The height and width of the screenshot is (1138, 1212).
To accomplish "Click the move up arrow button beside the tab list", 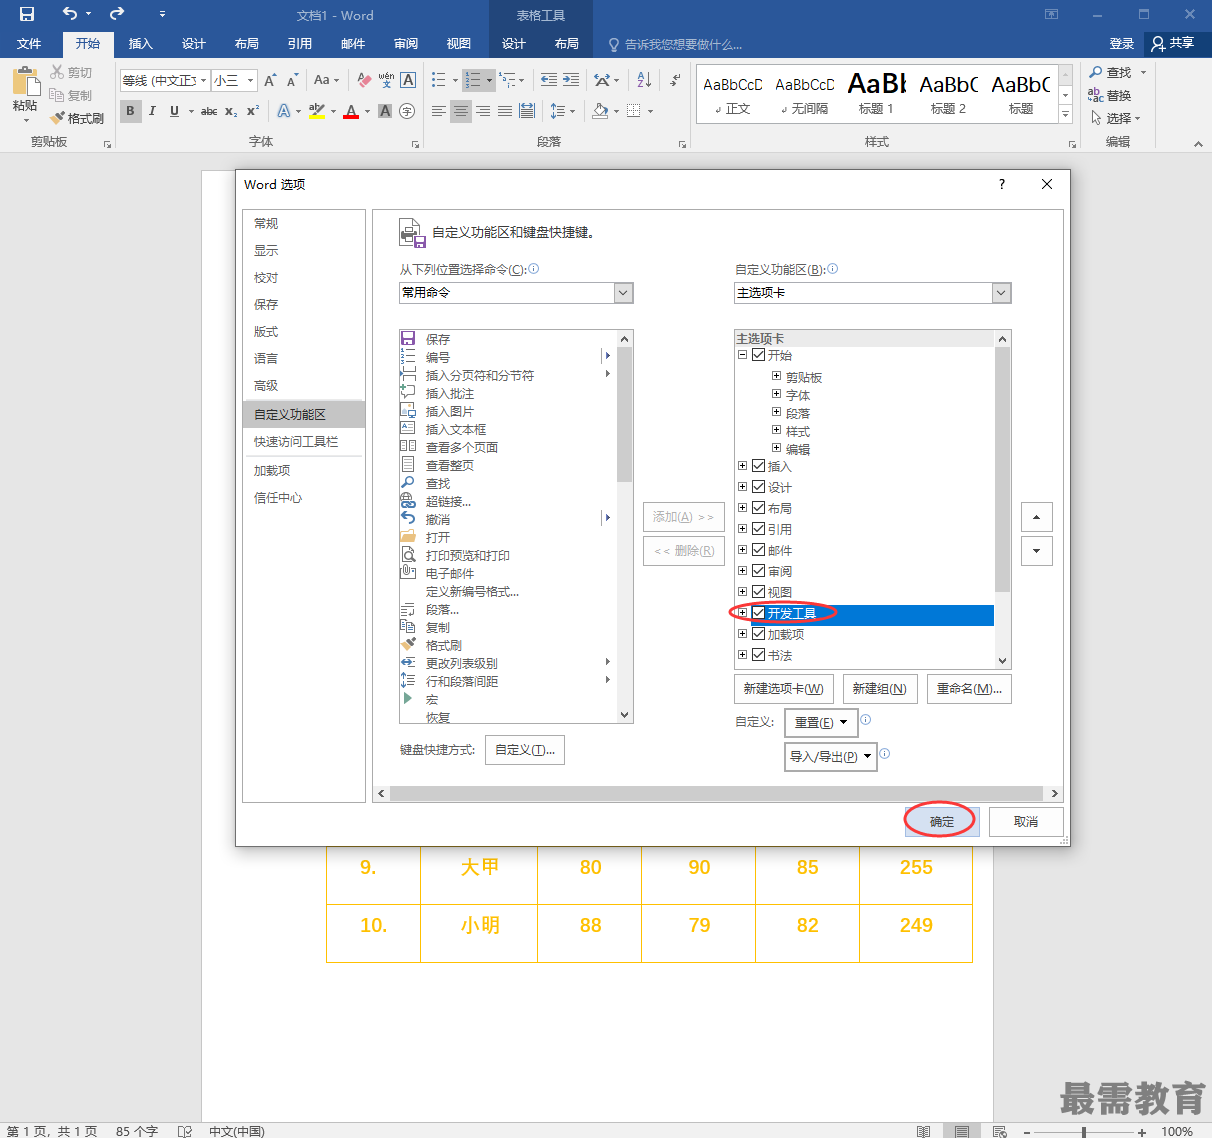I will (x=1036, y=517).
